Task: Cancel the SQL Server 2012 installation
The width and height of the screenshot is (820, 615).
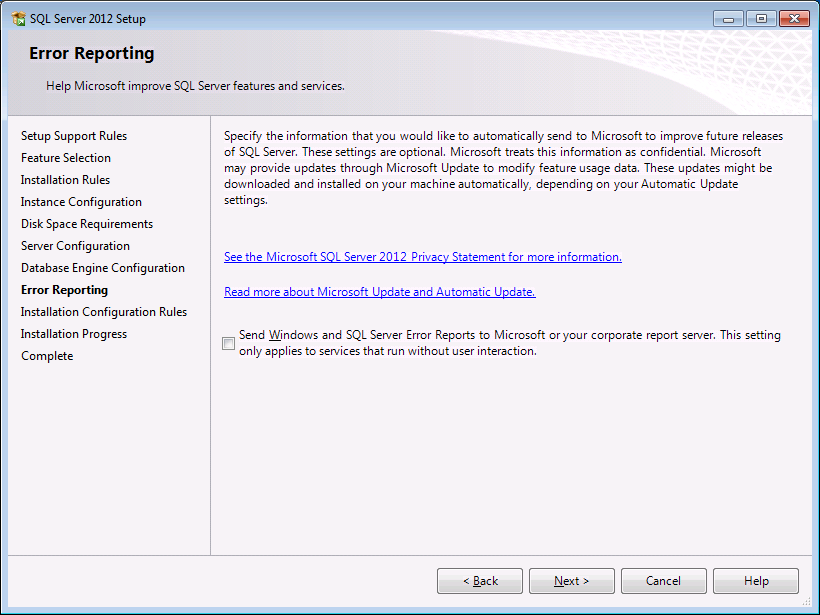Action: 663,580
